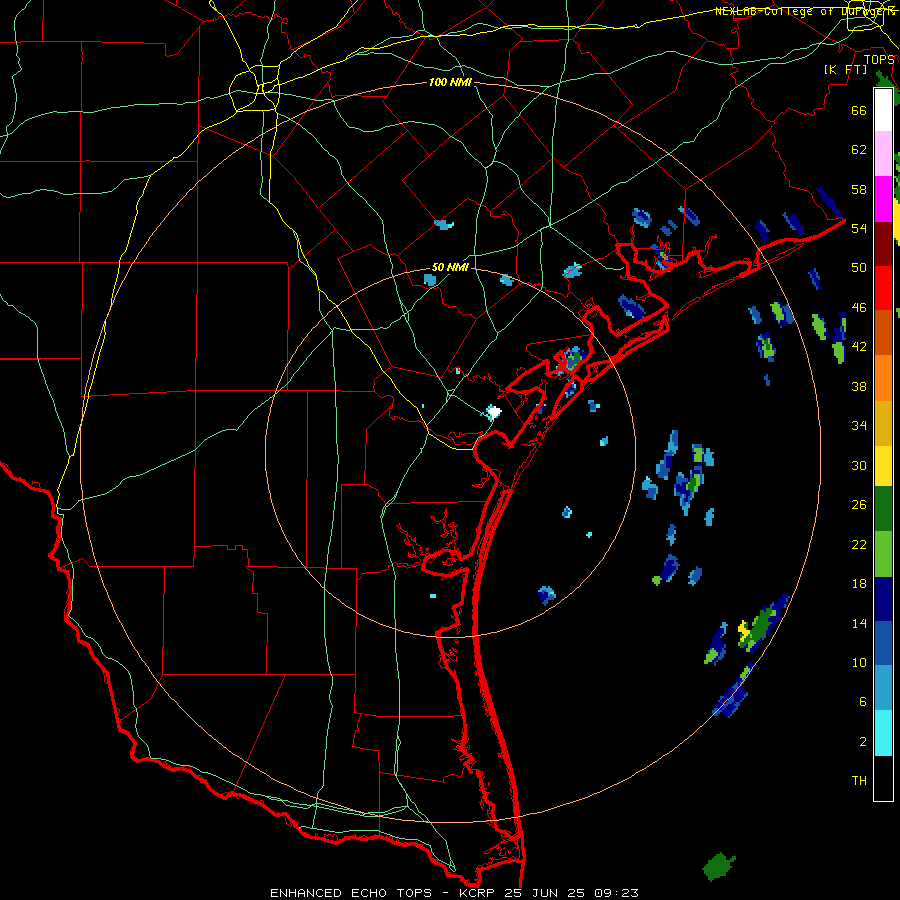
Task: Click the '62' legend value
Action: tap(859, 150)
